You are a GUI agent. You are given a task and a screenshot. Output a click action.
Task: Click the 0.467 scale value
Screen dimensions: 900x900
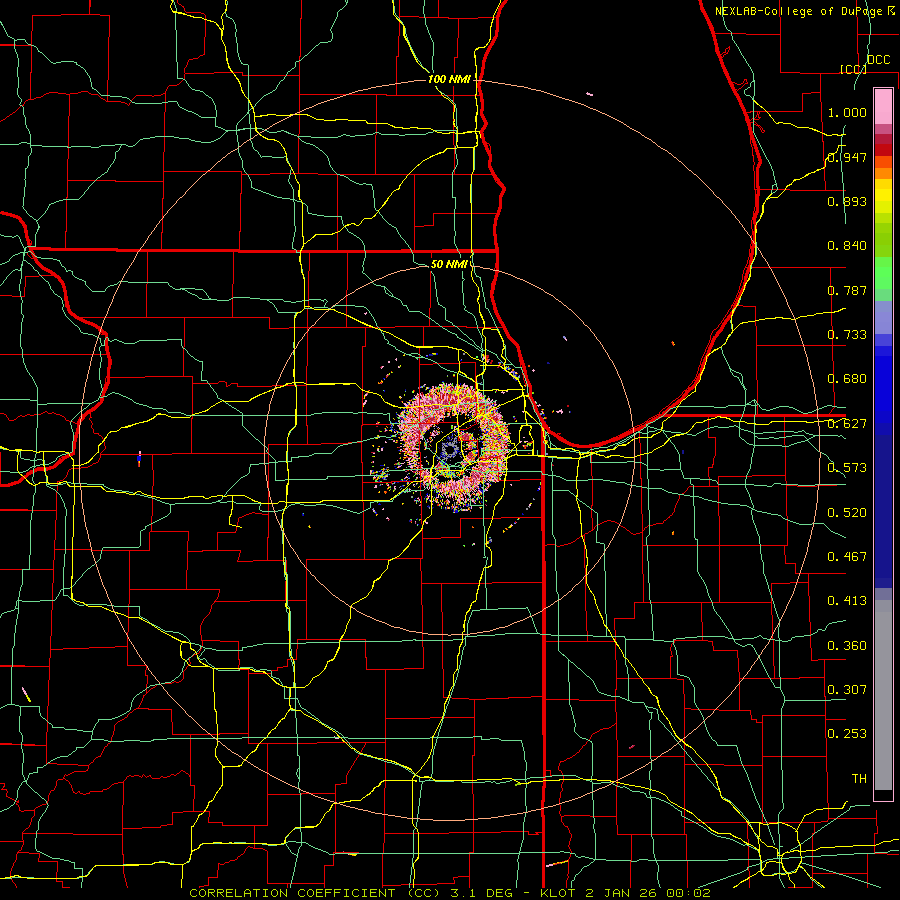[847, 557]
